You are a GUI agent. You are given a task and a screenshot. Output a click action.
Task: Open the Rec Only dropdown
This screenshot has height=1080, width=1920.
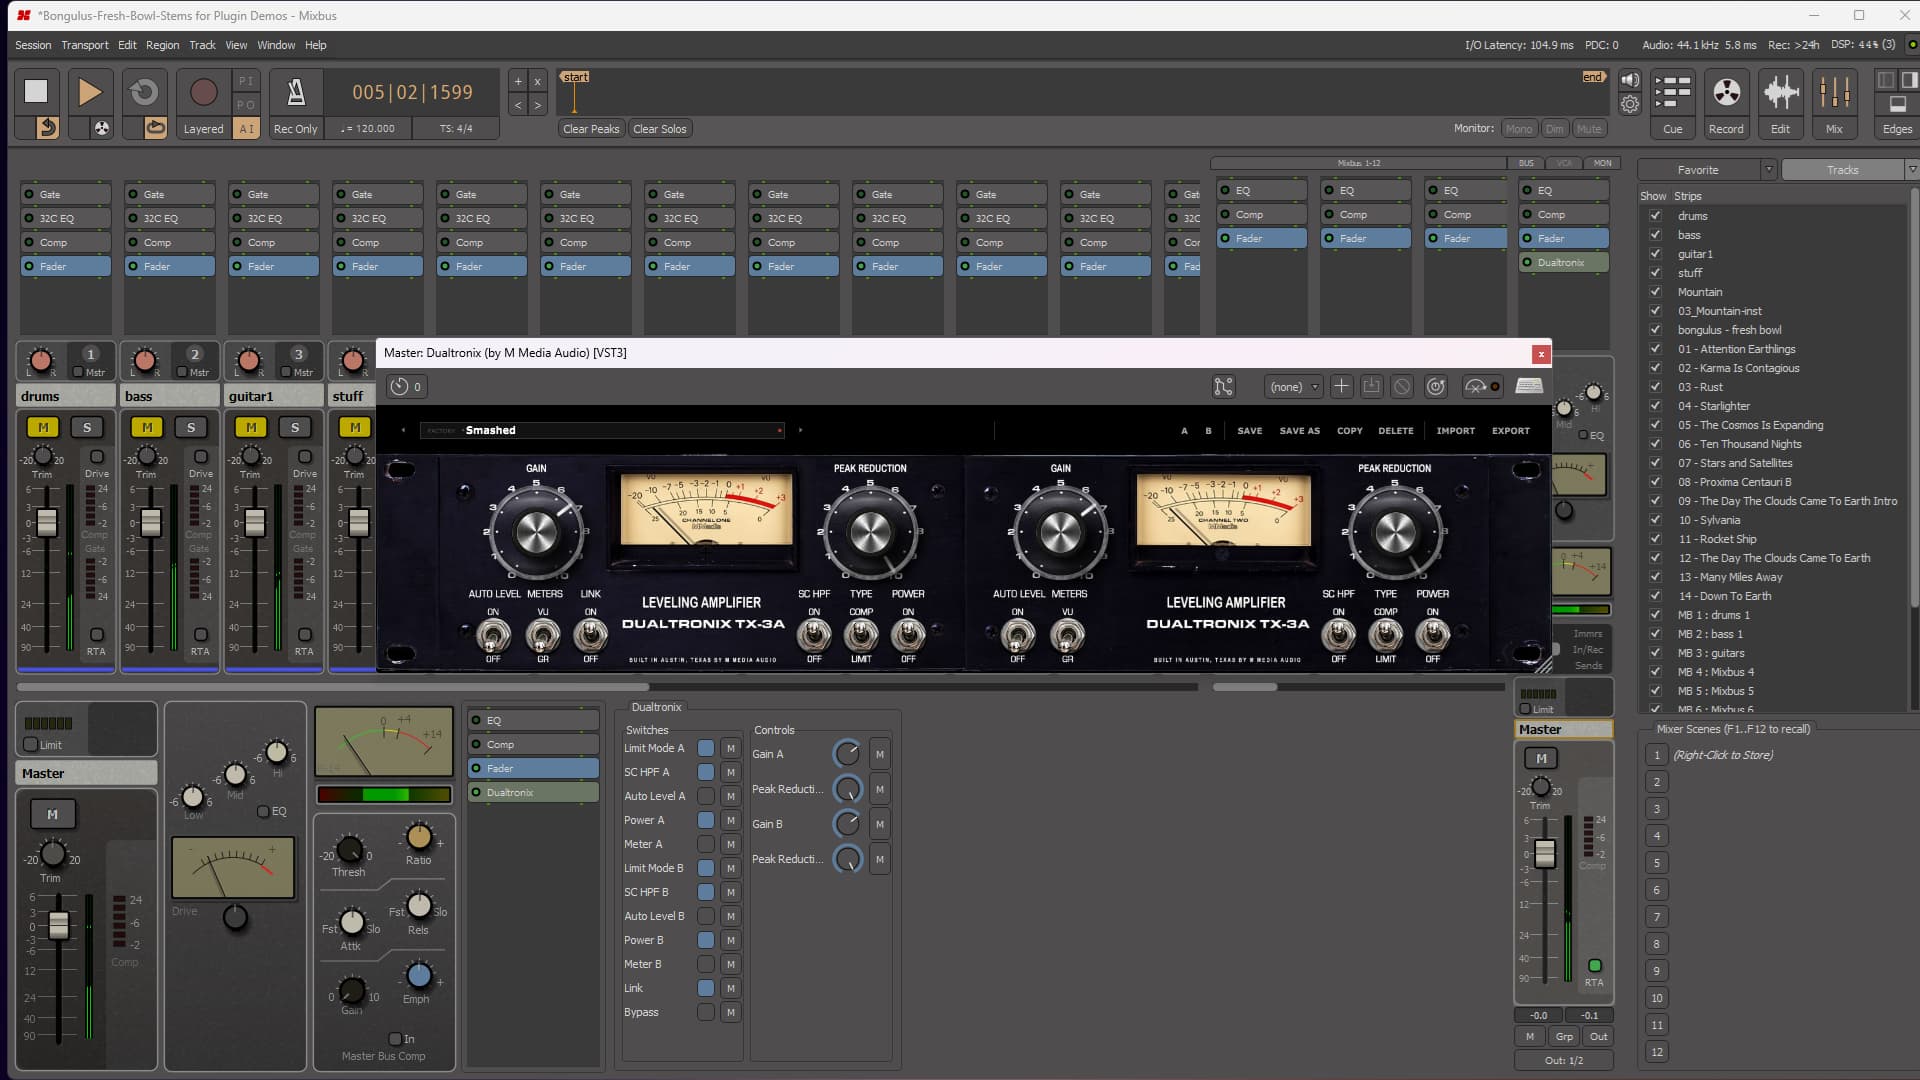click(x=295, y=129)
